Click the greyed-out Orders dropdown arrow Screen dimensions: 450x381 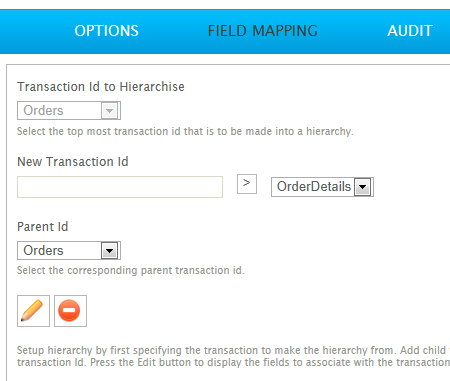pyautogui.click(x=109, y=111)
